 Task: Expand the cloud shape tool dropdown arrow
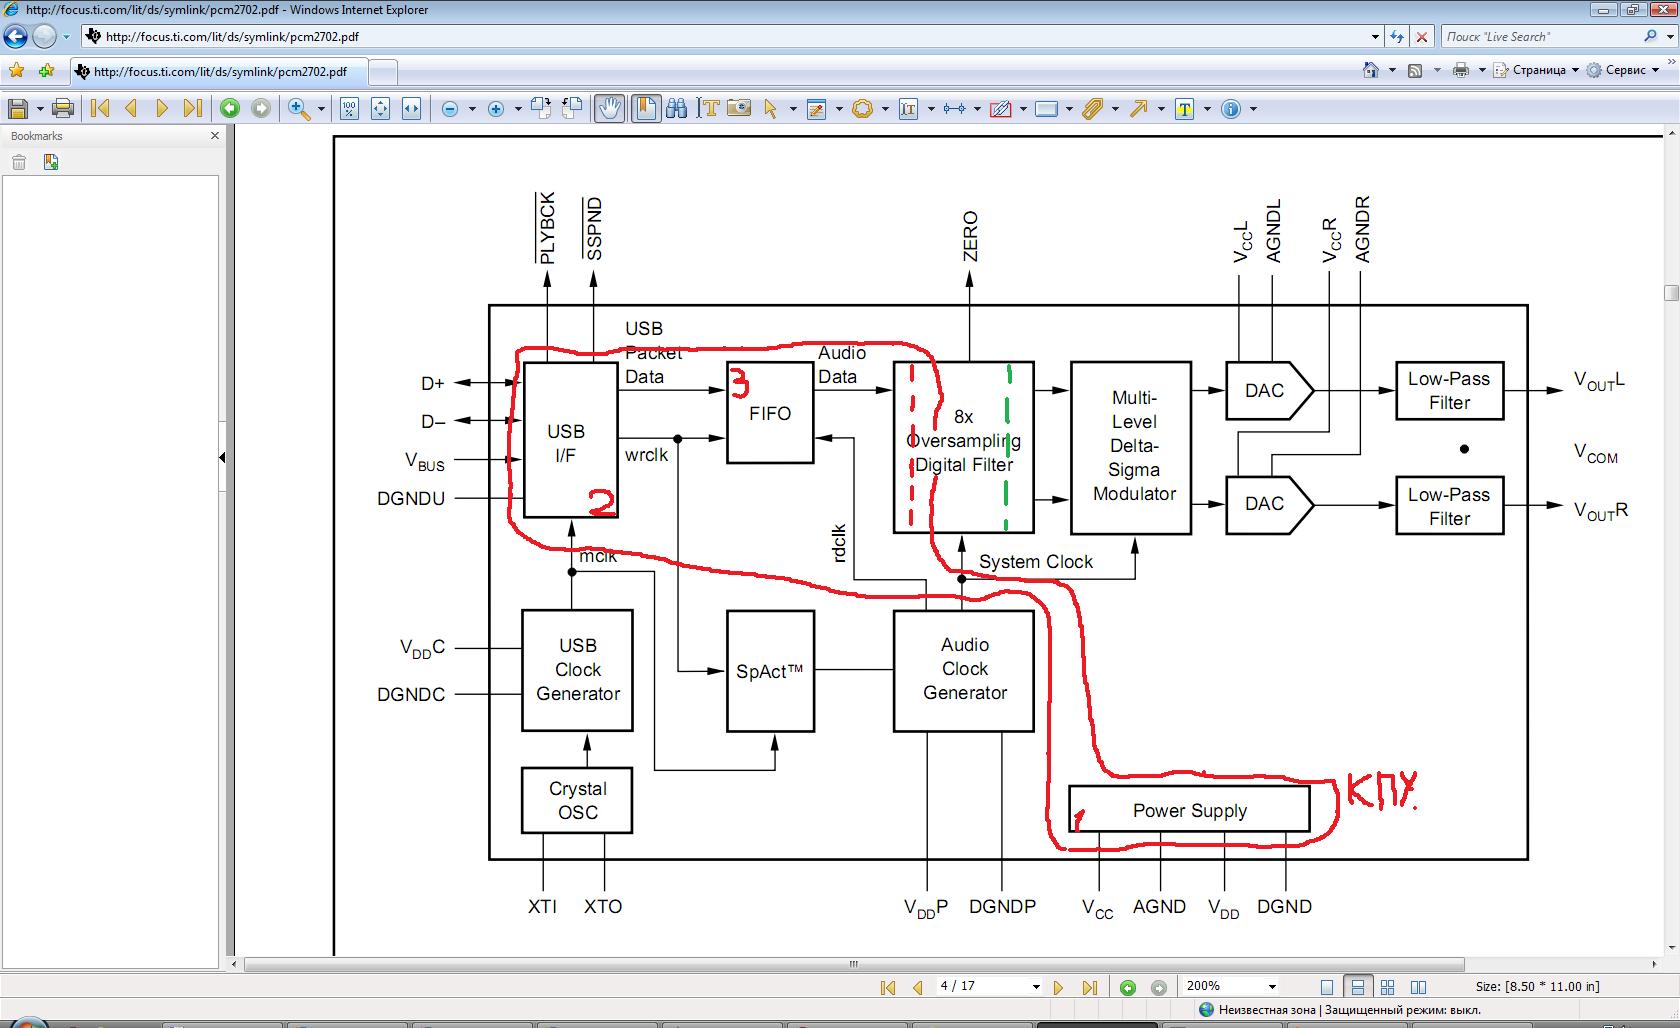coord(885,109)
